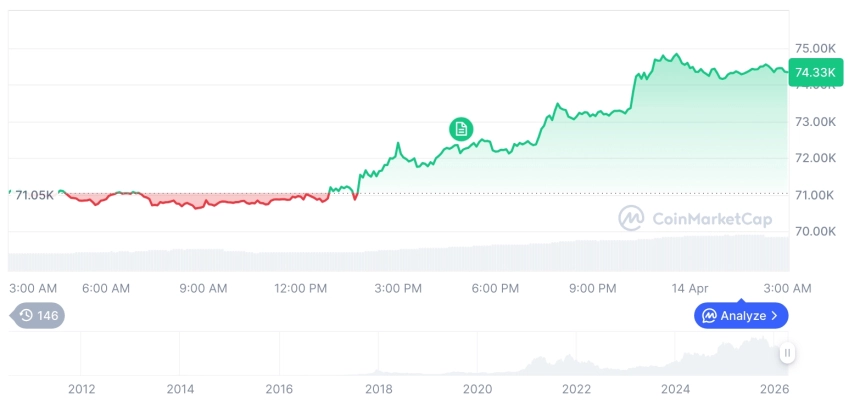This screenshot has height=401, width=860.
Task: Click the 70.00K price axis label
Action: tap(815, 231)
